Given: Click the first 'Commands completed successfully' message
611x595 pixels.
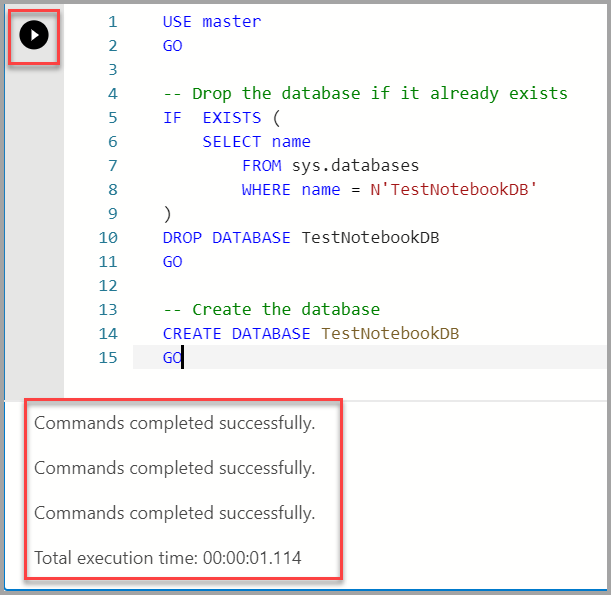Looking at the screenshot, I should coord(175,423).
